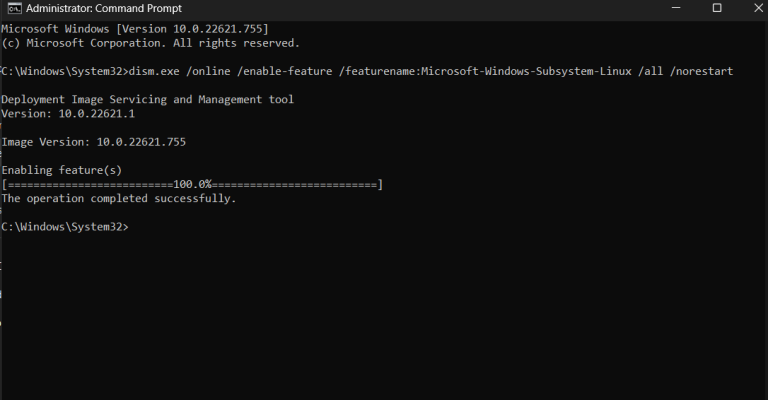Click "The operation completed successfully." message

[x=118, y=199]
